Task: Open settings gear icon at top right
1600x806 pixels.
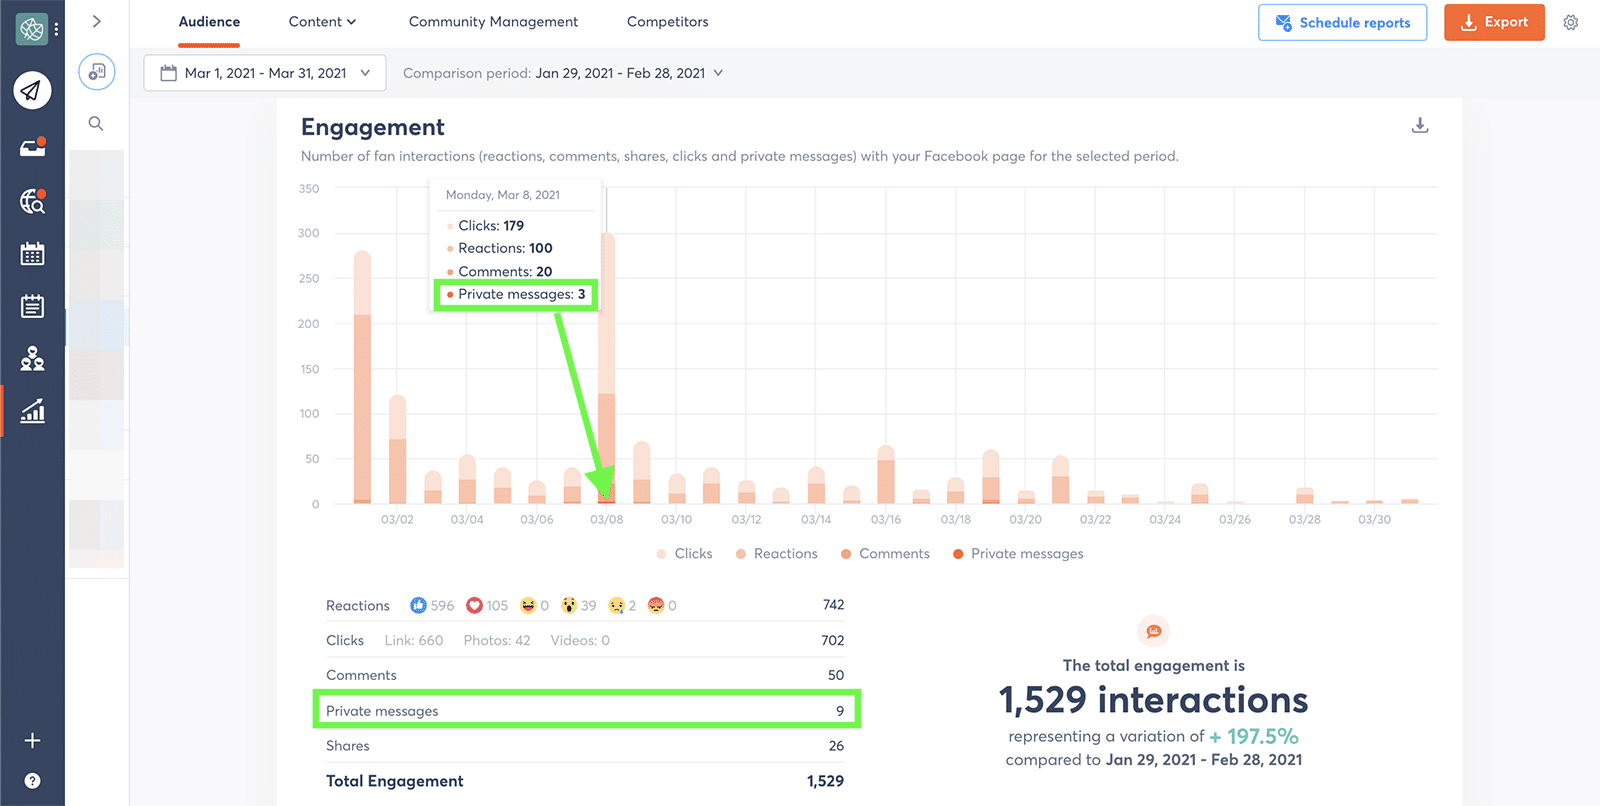Action: [x=1571, y=22]
